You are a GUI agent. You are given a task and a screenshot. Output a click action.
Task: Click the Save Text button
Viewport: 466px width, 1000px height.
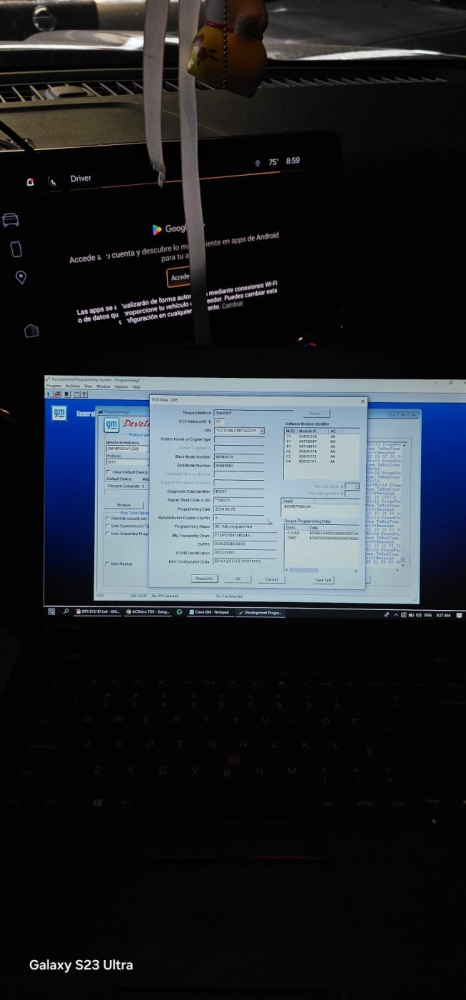point(323,580)
